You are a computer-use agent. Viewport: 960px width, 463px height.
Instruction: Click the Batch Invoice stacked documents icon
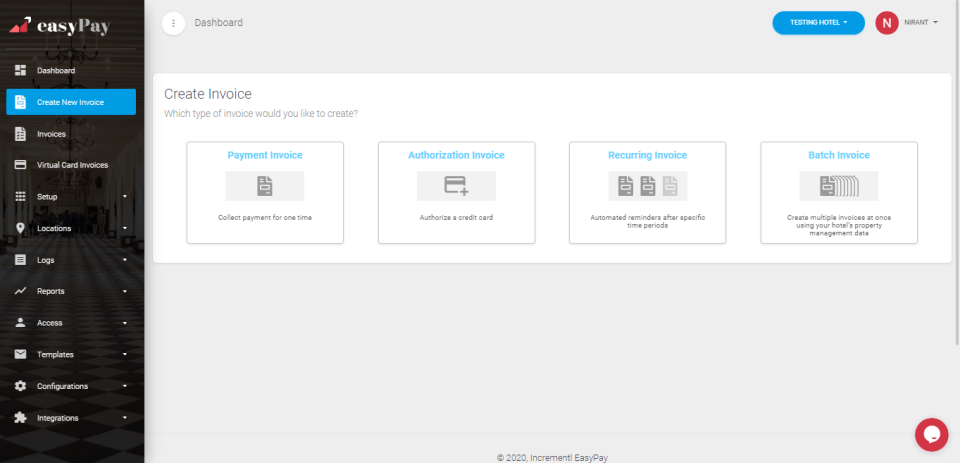pyautogui.click(x=839, y=186)
